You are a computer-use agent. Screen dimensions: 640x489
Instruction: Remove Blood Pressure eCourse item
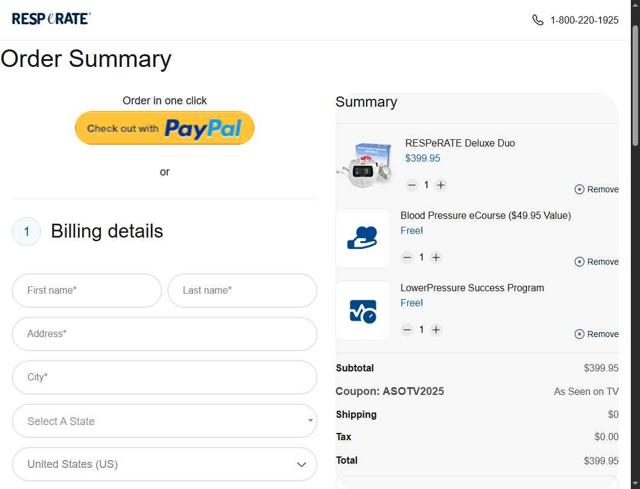pos(596,262)
